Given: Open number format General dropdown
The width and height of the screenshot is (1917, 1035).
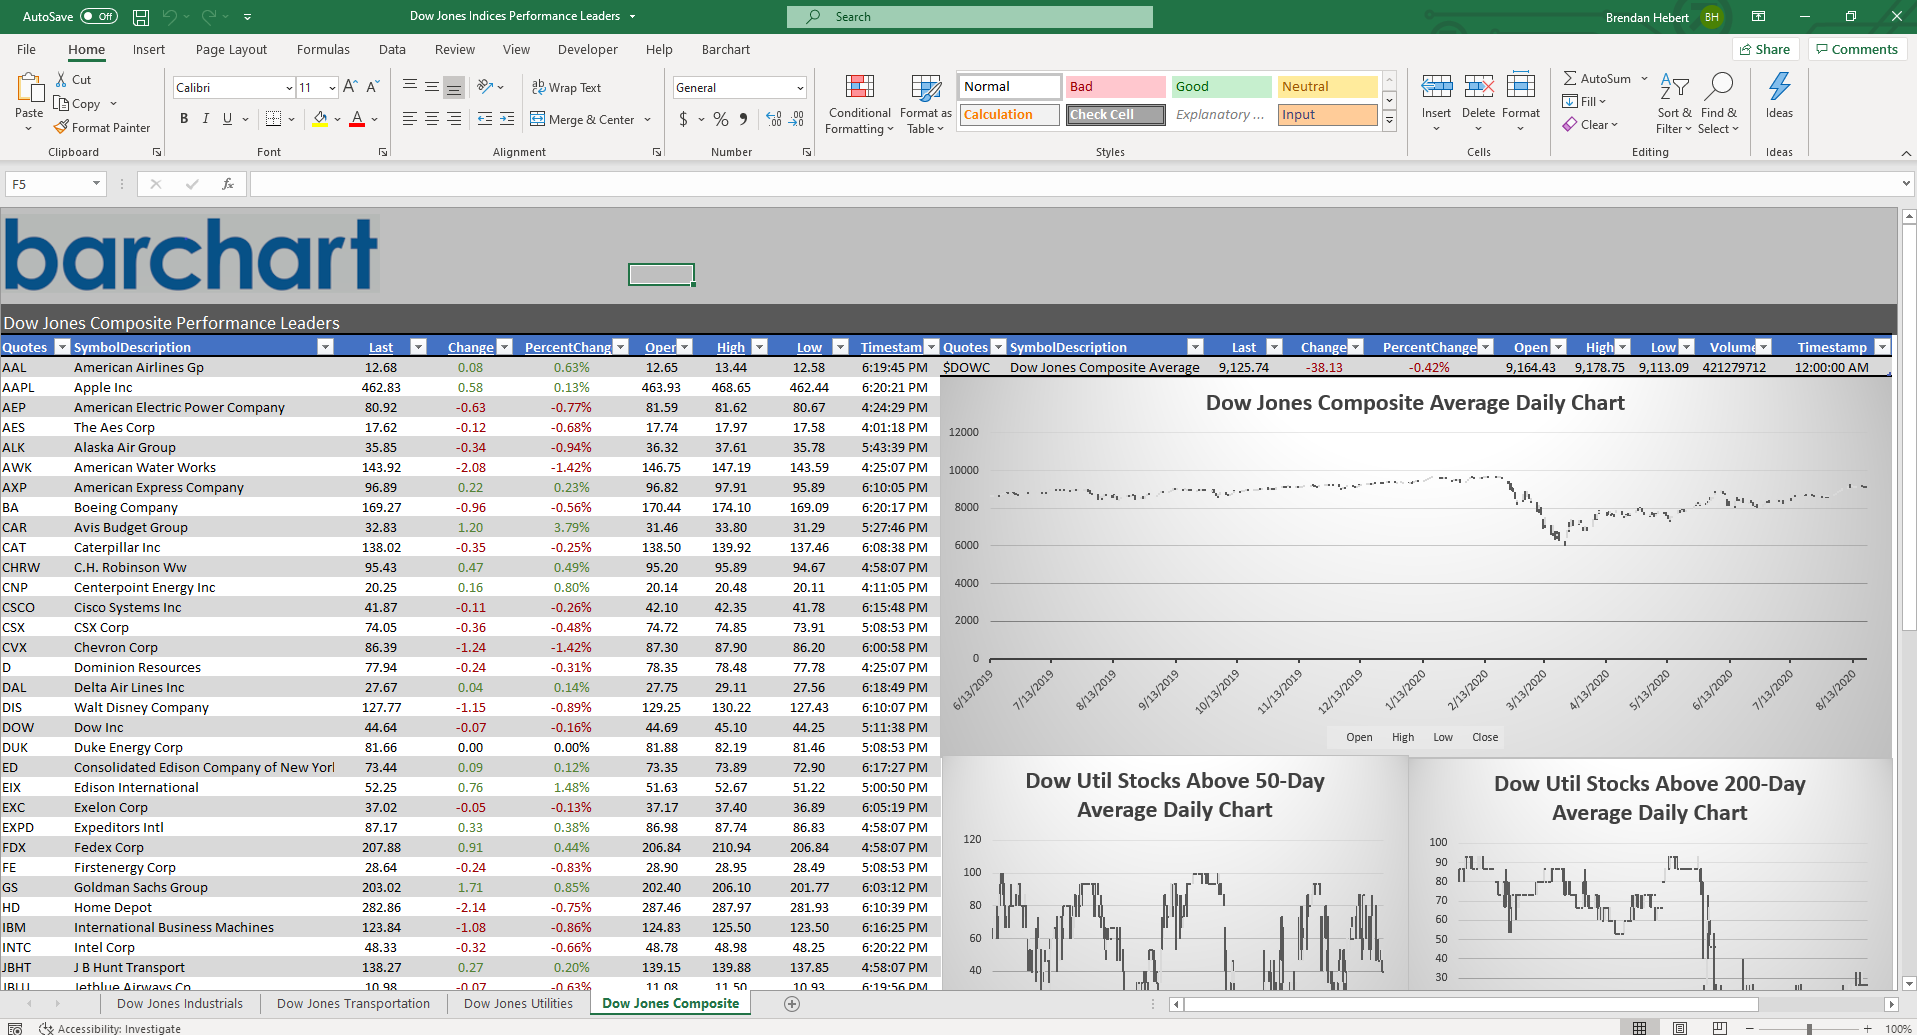Looking at the screenshot, I should point(800,88).
